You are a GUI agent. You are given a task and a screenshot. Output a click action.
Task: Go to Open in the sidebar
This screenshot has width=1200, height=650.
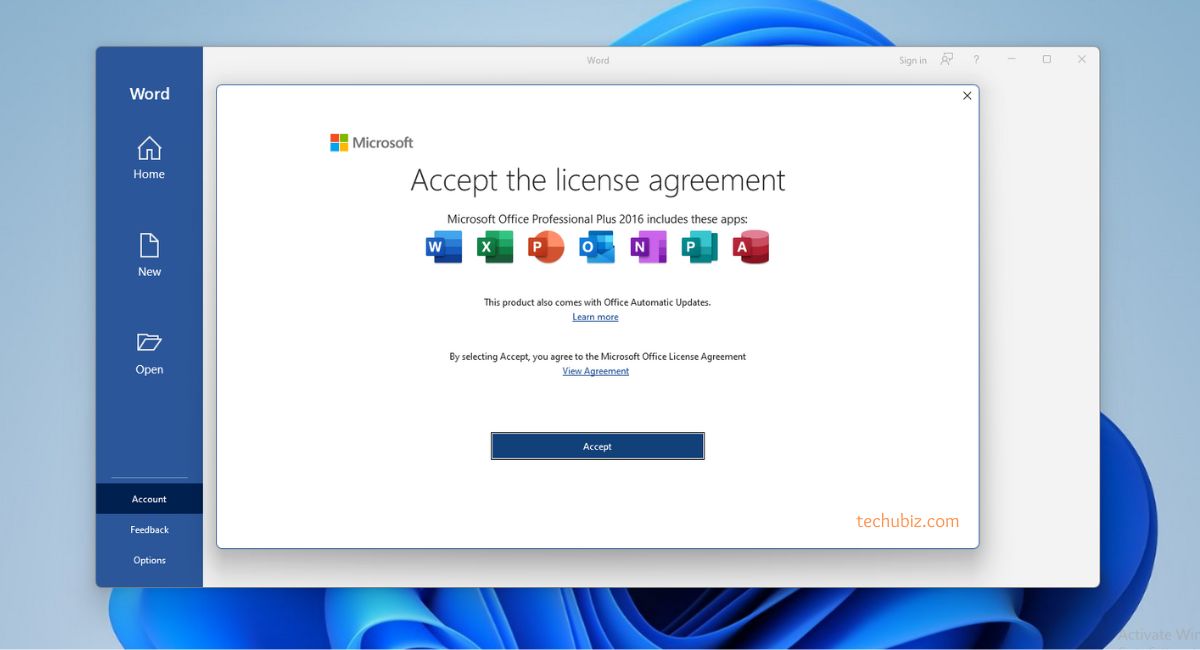pyautogui.click(x=149, y=353)
